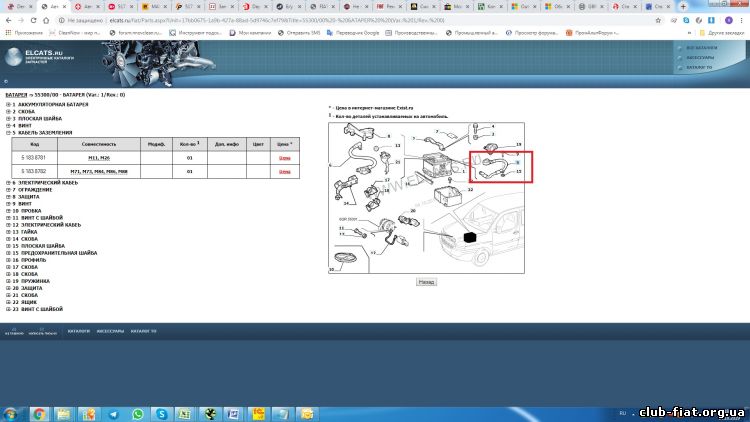This screenshot has width=750, height=422.
Task: Click КАТАЛОГИ in the footer bar
Action: pos(78,331)
